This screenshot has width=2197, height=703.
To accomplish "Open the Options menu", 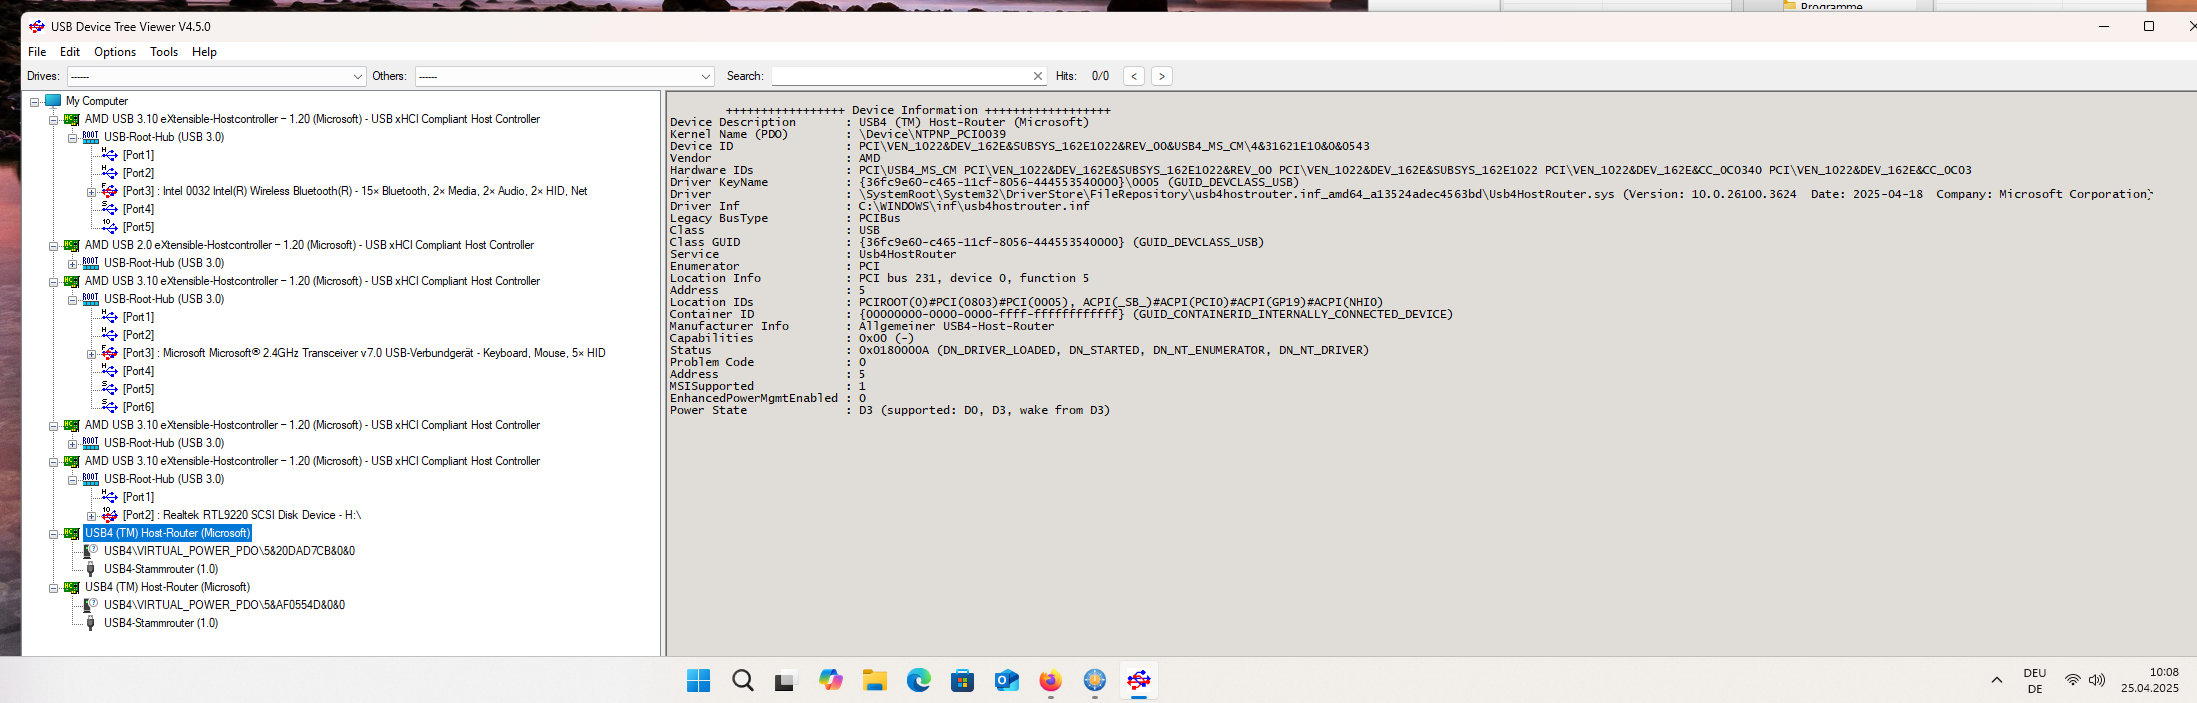I will (x=115, y=52).
